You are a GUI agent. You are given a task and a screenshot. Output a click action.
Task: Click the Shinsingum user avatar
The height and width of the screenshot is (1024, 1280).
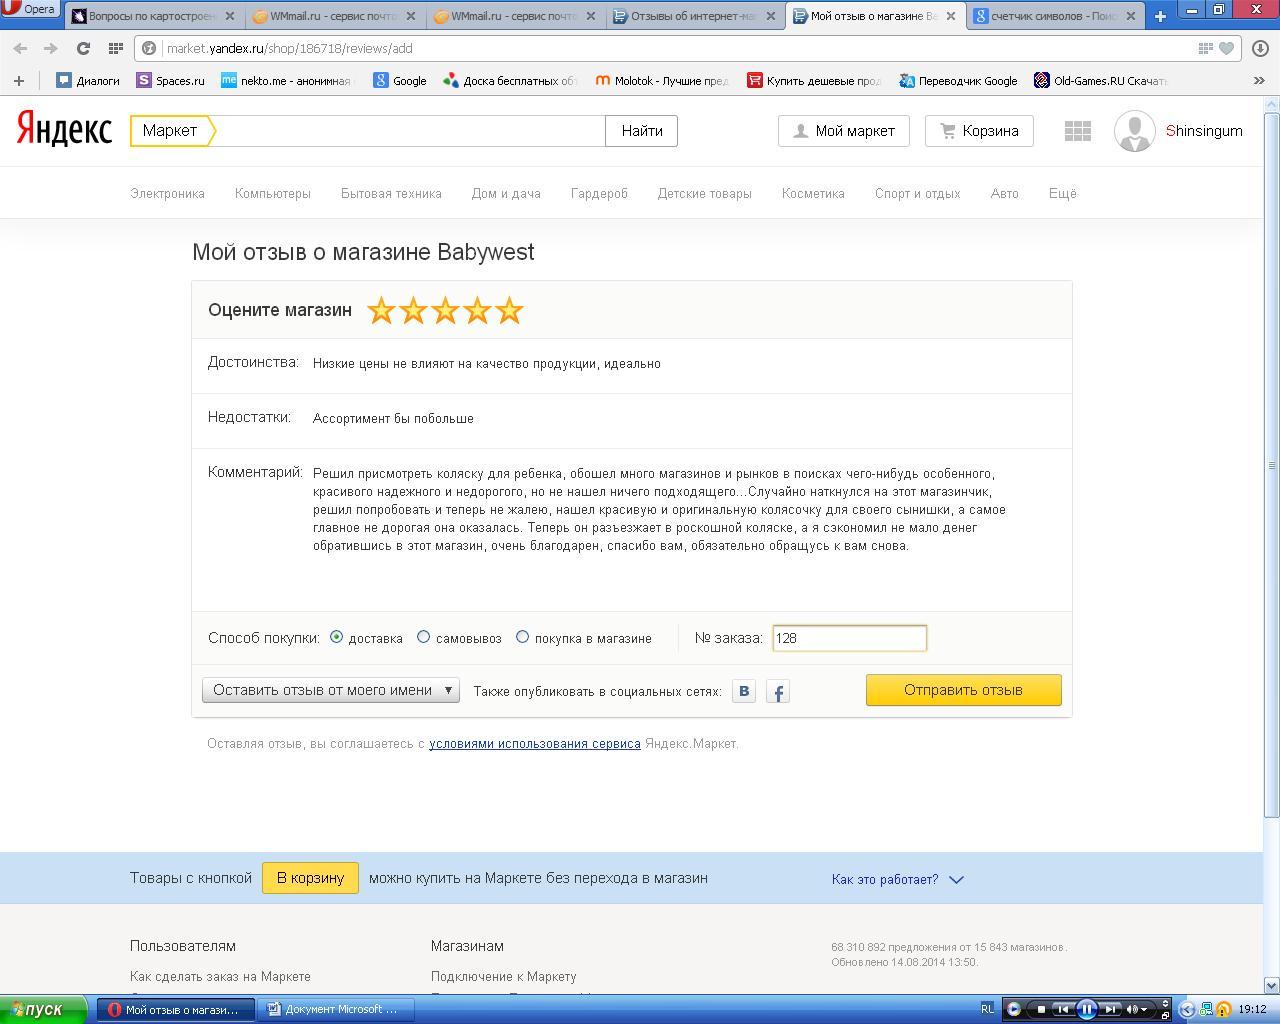(1134, 131)
